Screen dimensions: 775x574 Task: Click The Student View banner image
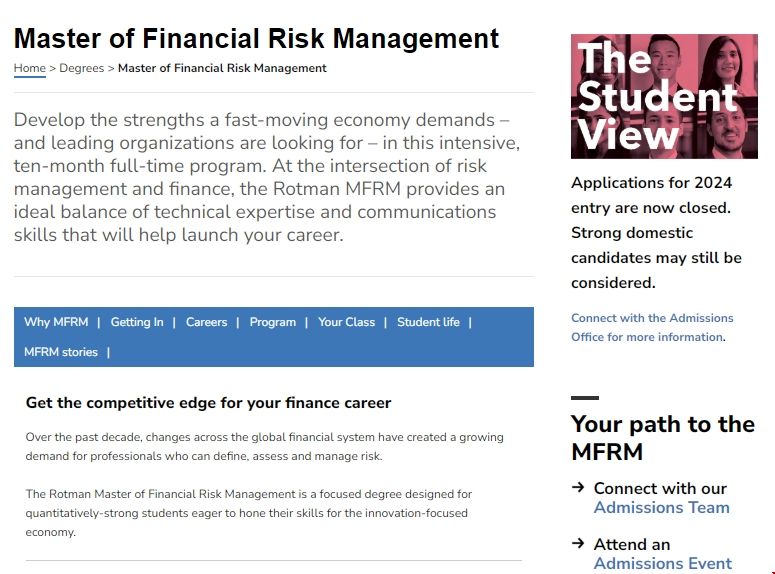pyautogui.click(x=664, y=97)
